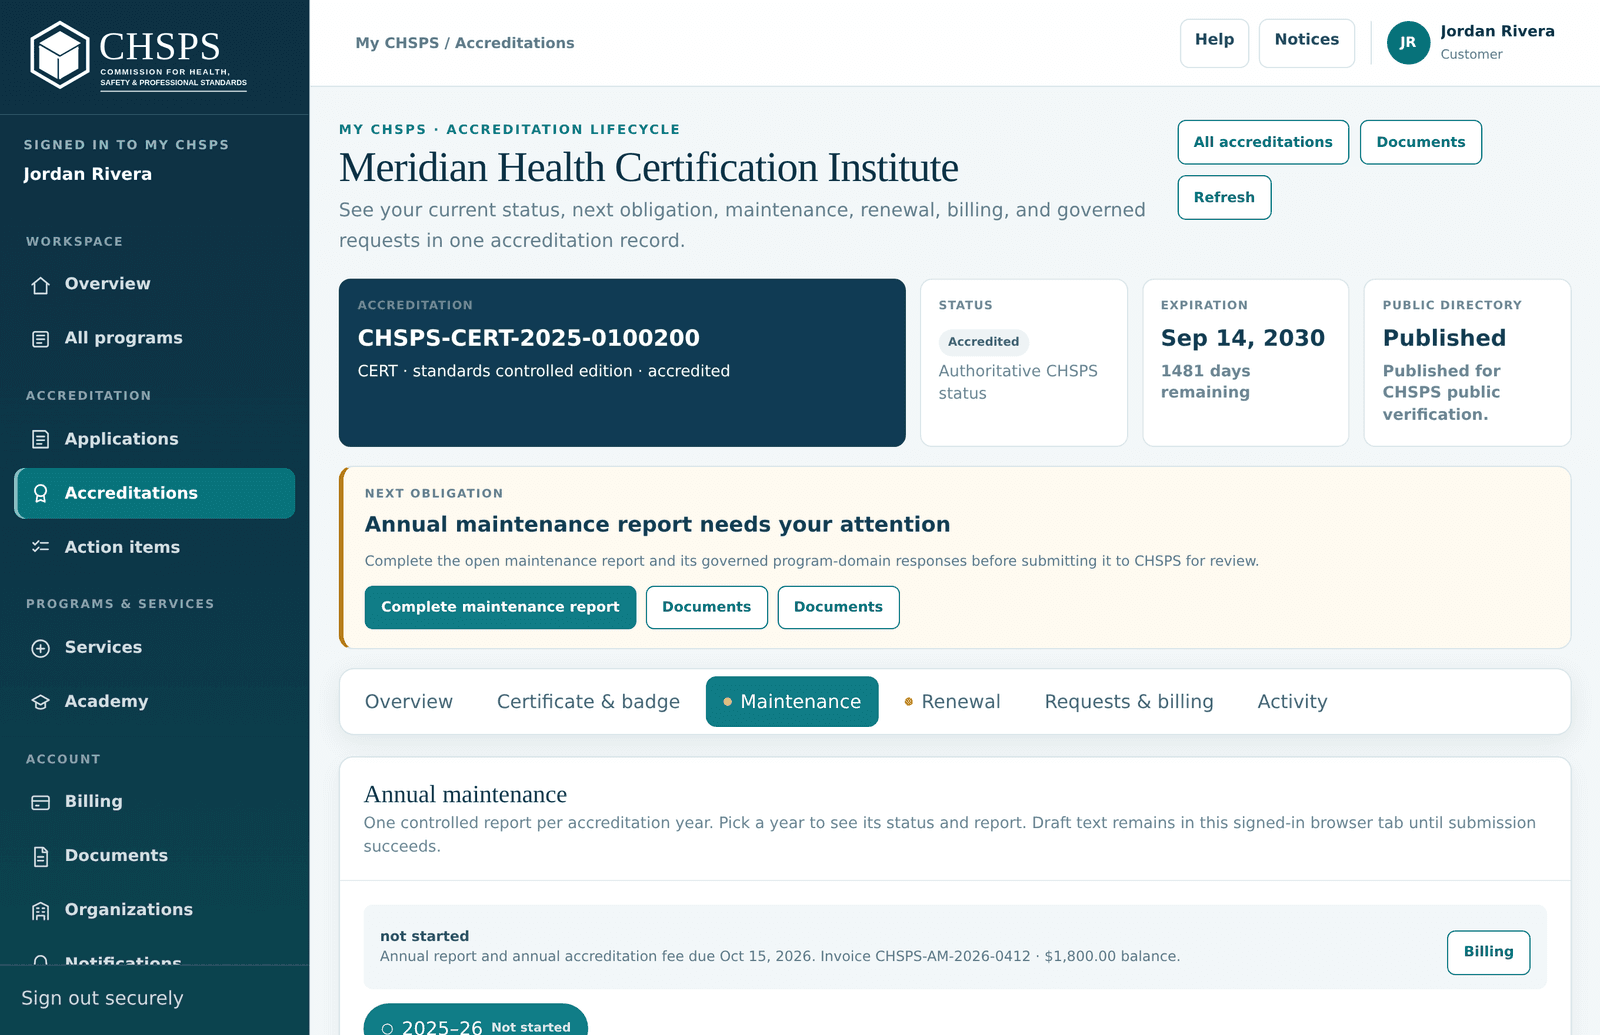Switch to the Overview tab
1600x1035 pixels.
click(408, 702)
